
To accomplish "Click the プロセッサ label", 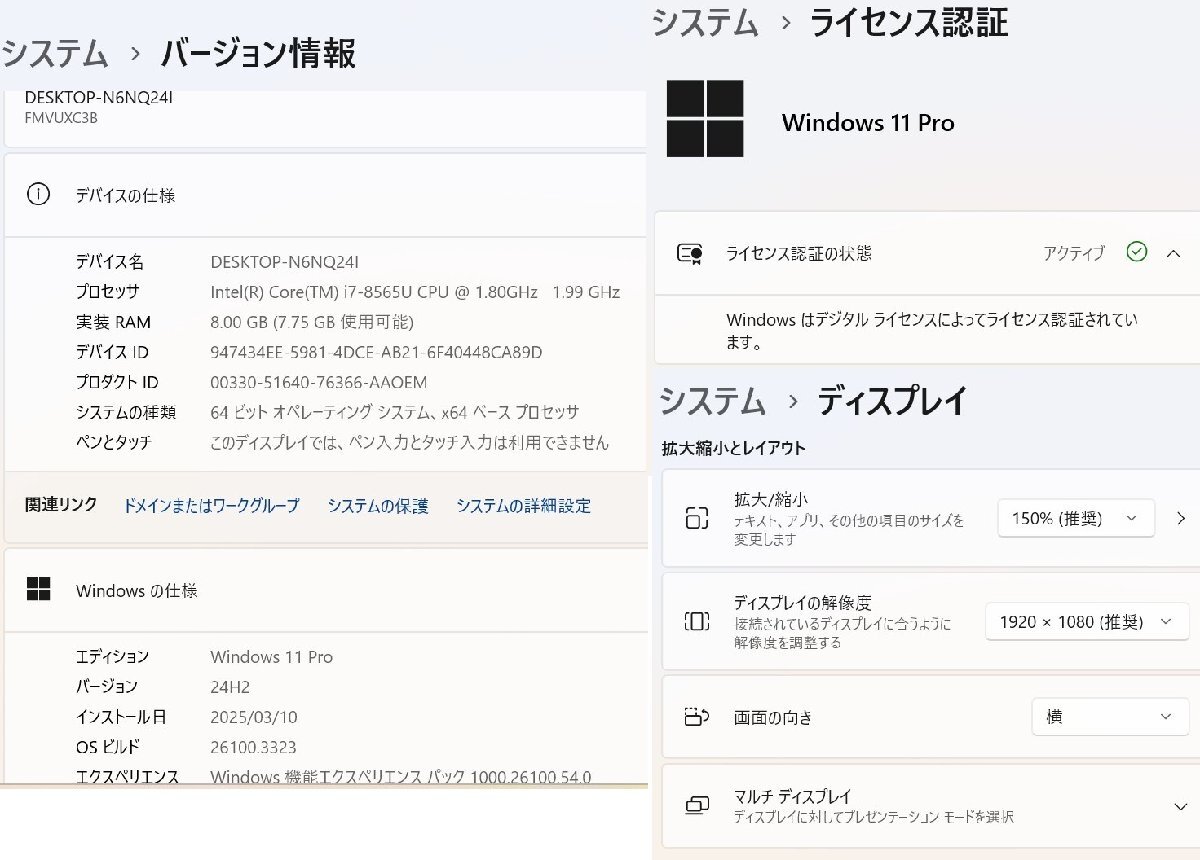I will pyautogui.click(x=107, y=292).
